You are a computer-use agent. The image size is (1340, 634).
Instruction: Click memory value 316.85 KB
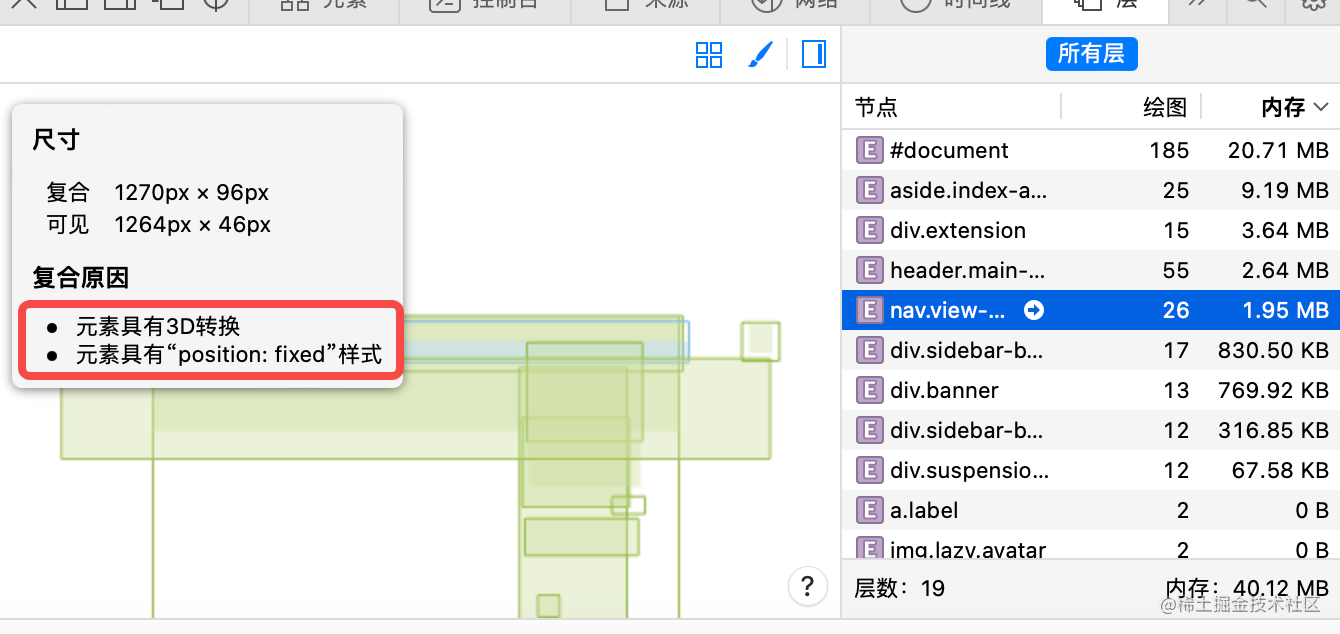(1273, 430)
